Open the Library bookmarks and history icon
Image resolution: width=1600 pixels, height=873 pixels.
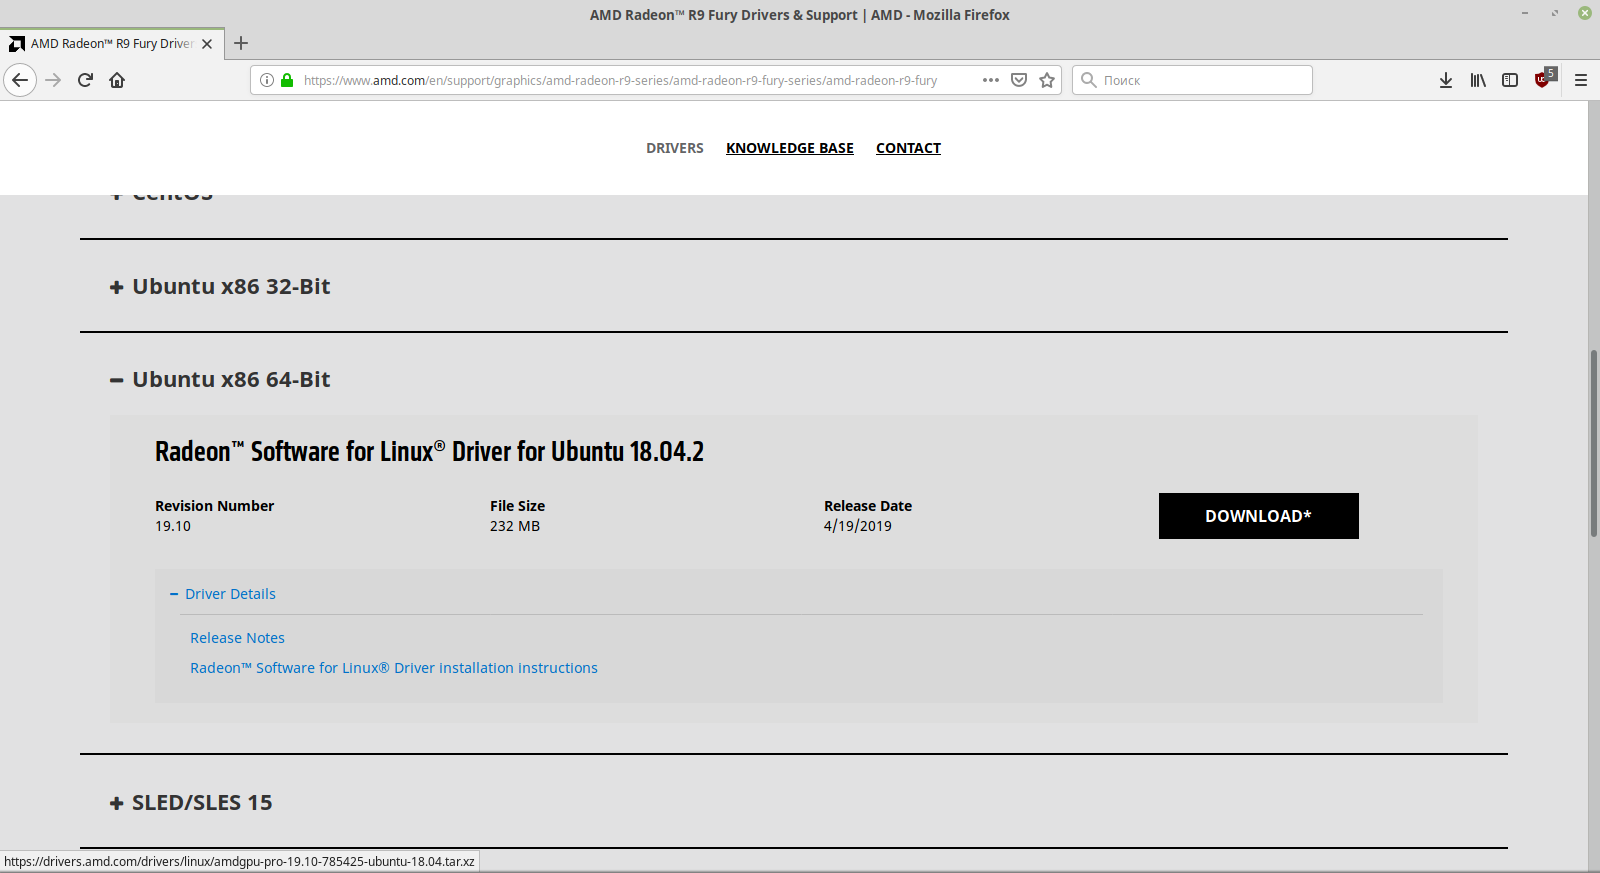click(1478, 80)
